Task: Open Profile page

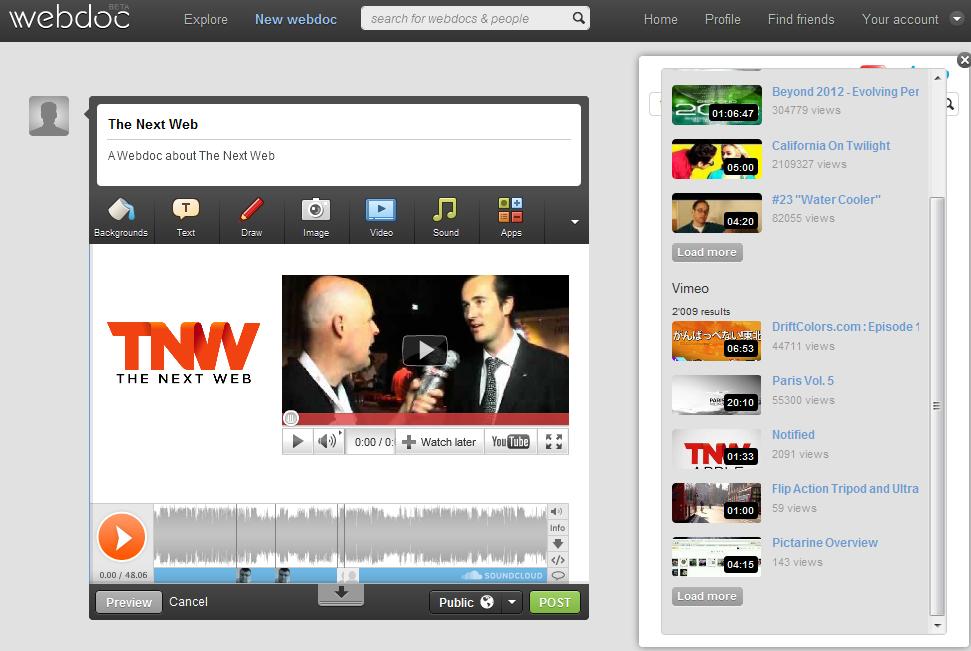Action: tap(723, 19)
